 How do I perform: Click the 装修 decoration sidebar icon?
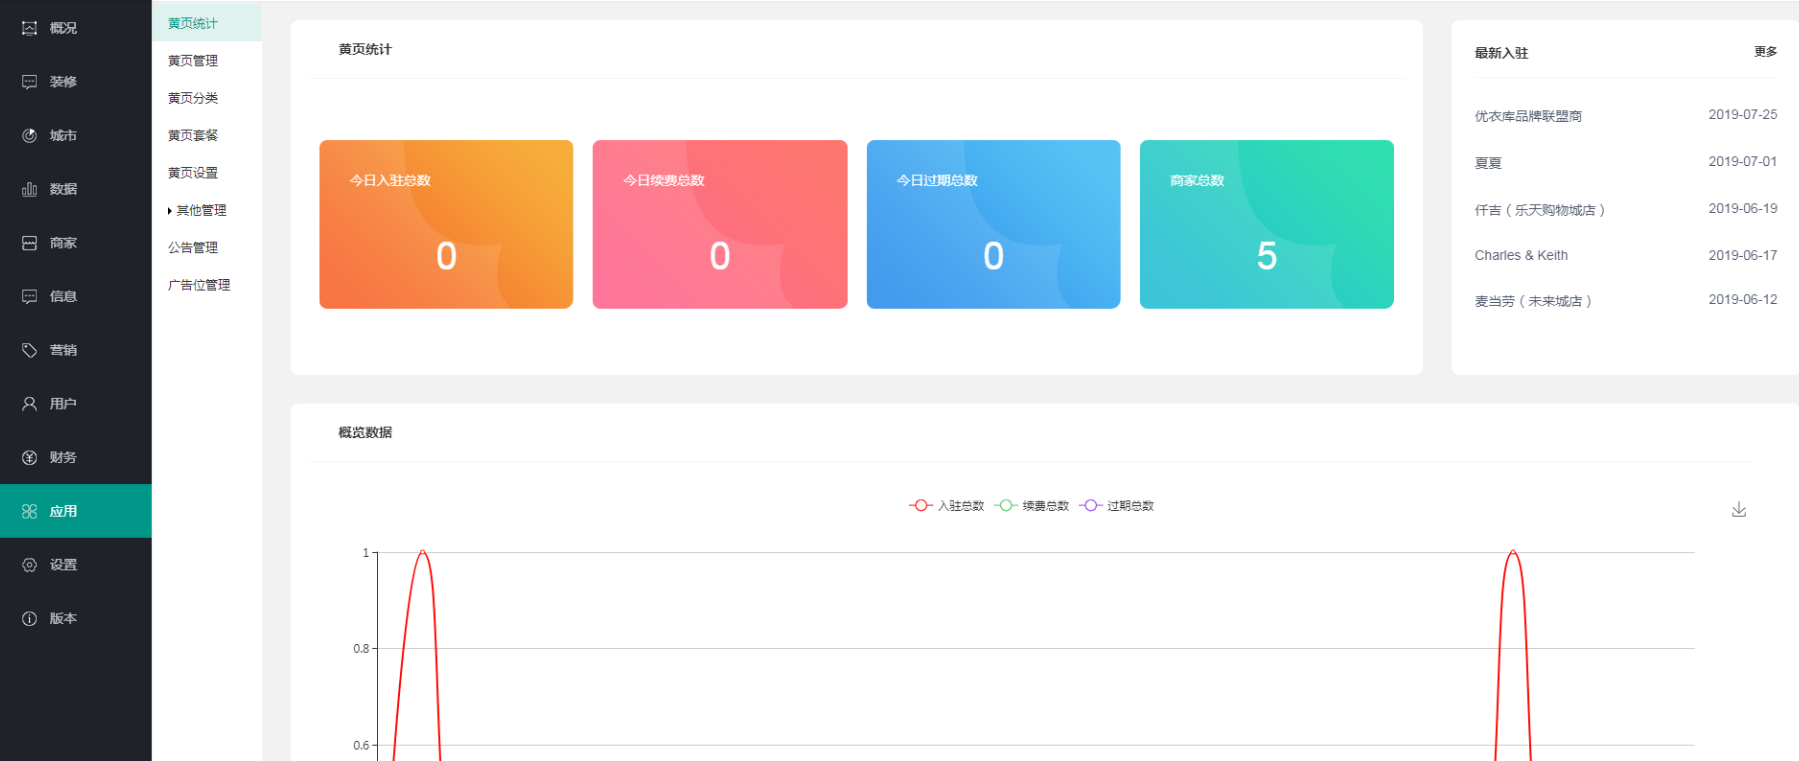[x=29, y=82]
